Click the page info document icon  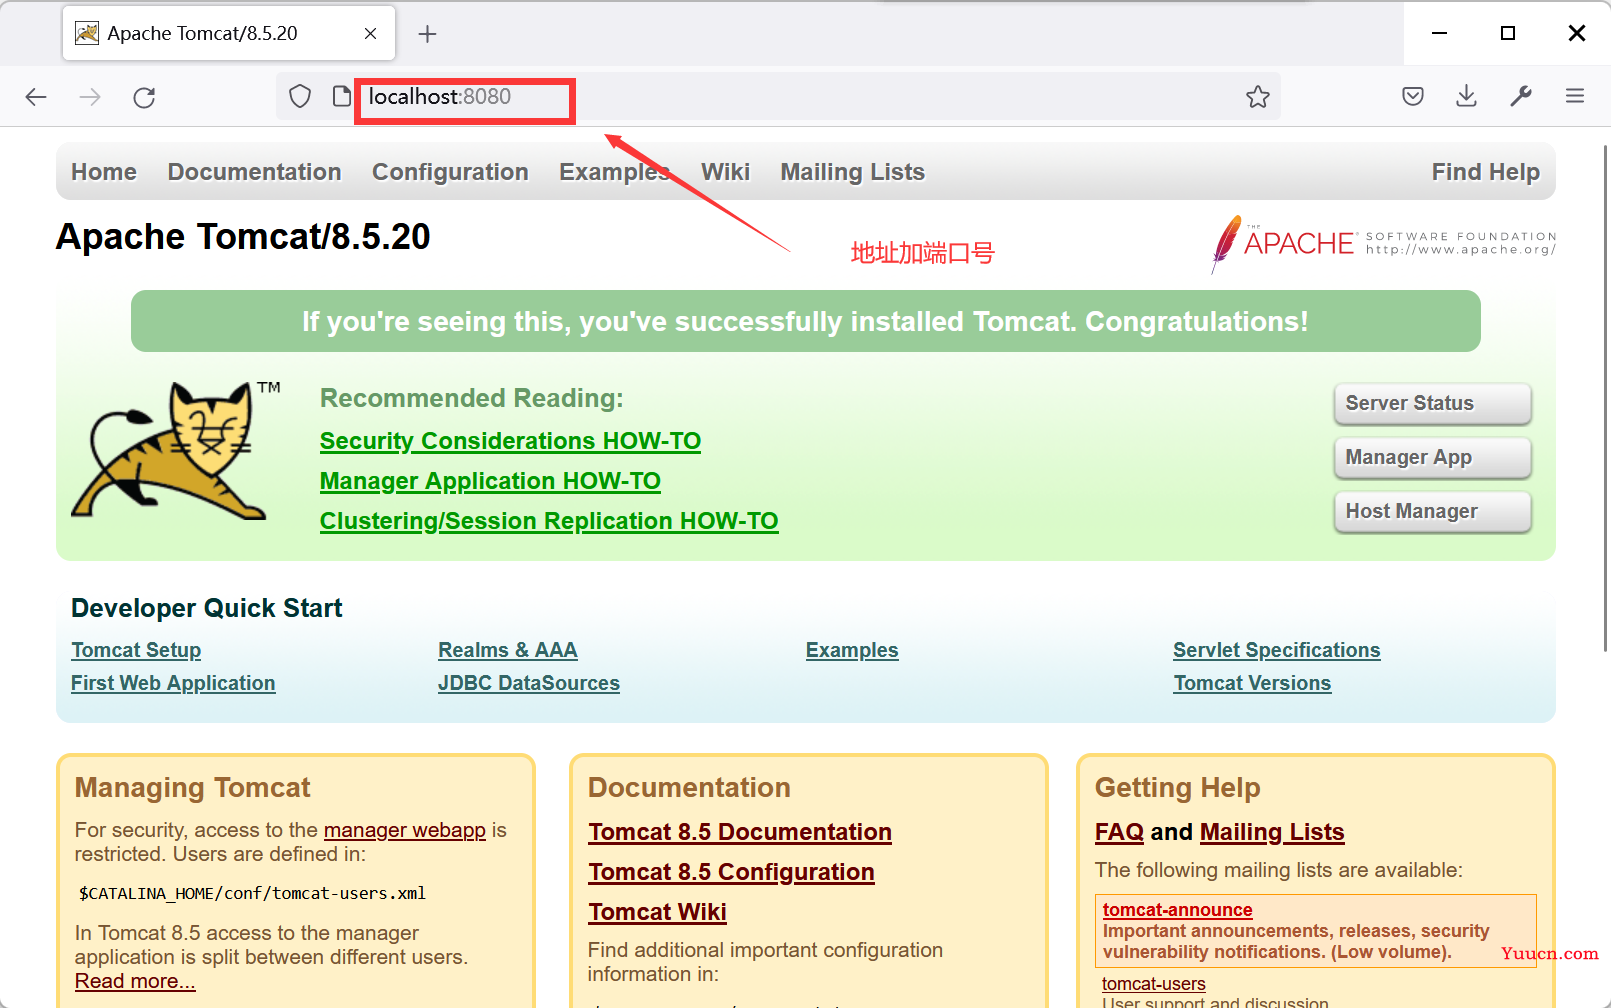342,96
